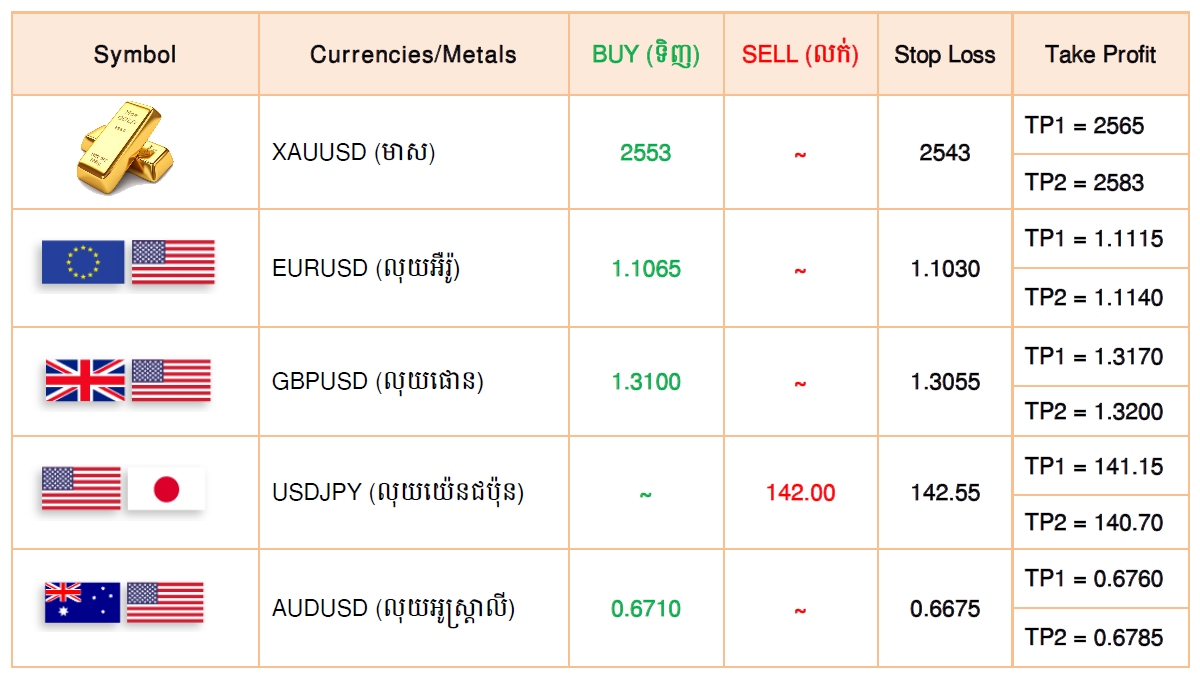Click GBPUSD TP1 = 1.3170 cell
The width and height of the screenshot is (1200, 676).
[x=1100, y=356]
